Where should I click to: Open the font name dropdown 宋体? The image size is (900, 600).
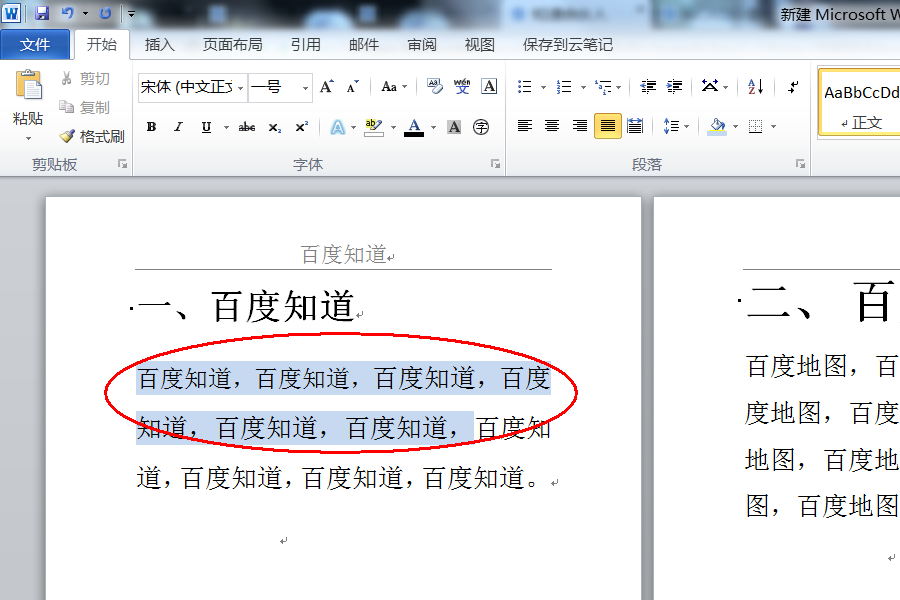[240, 88]
